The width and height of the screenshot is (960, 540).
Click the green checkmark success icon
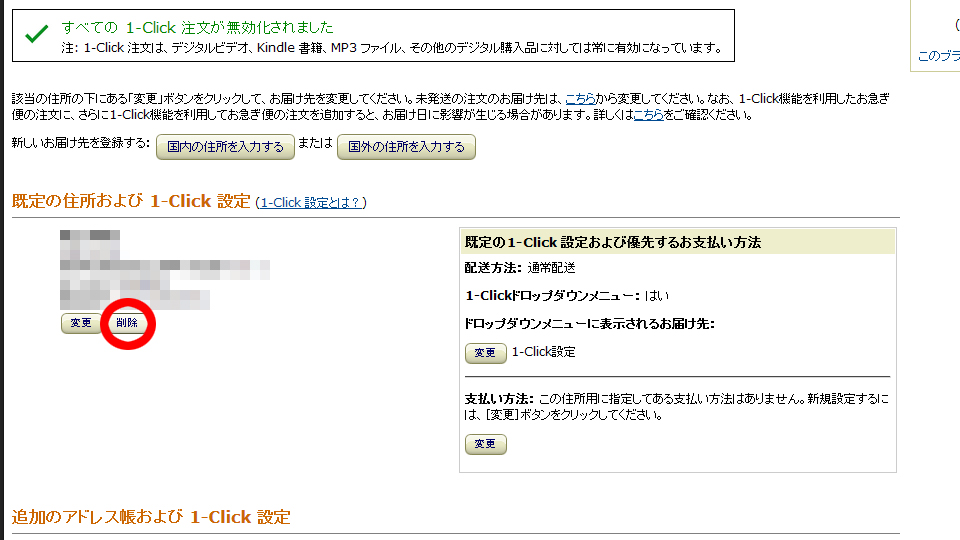pyautogui.click(x=37, y=34)
